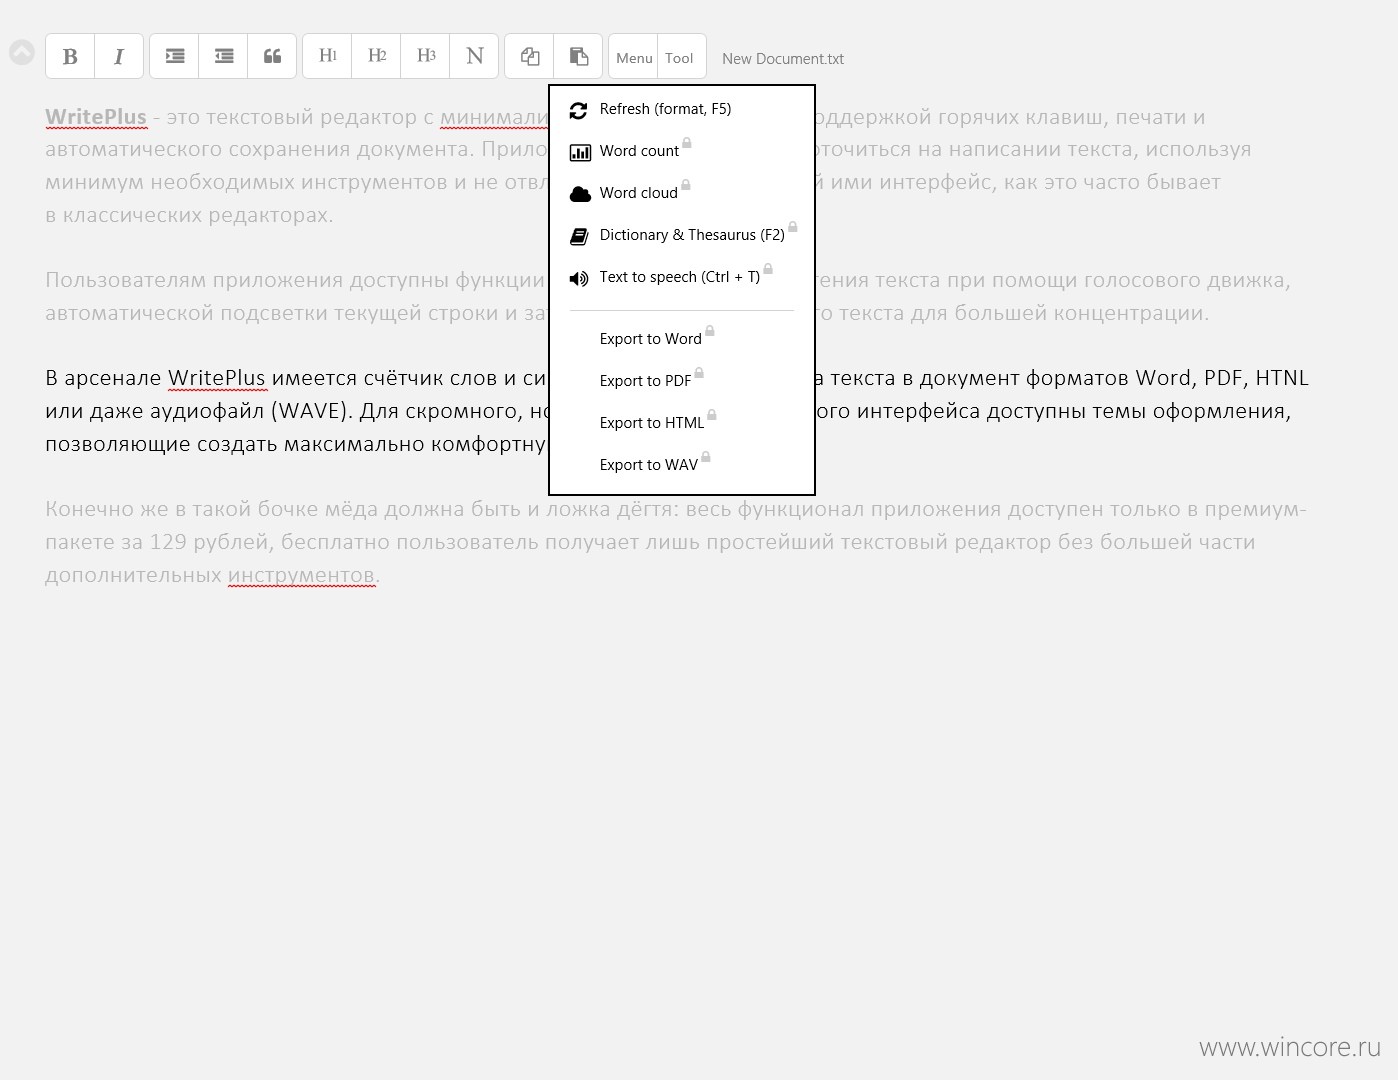Choose Export to Word
Screen dimensions: 1398x1080
click(x=682, y=339)
